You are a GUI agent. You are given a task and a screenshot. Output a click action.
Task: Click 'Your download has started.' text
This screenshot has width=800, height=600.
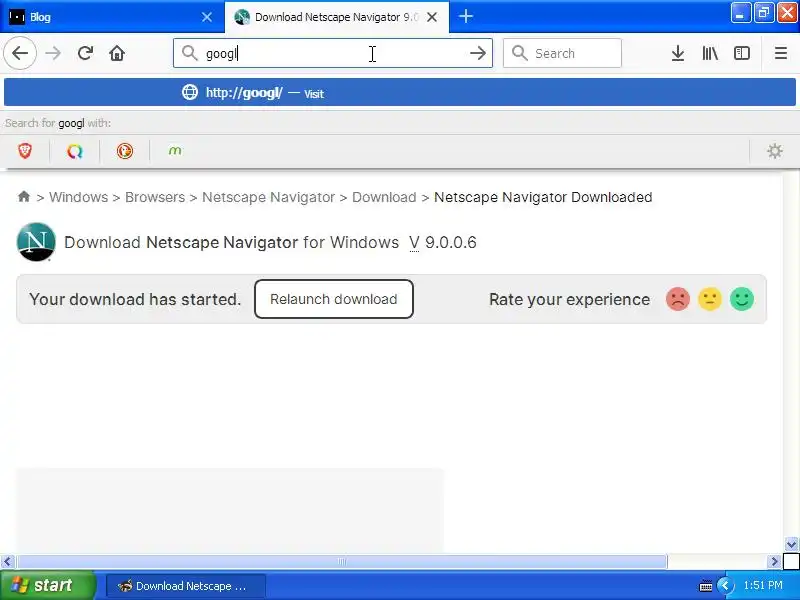tap(135, 299)
